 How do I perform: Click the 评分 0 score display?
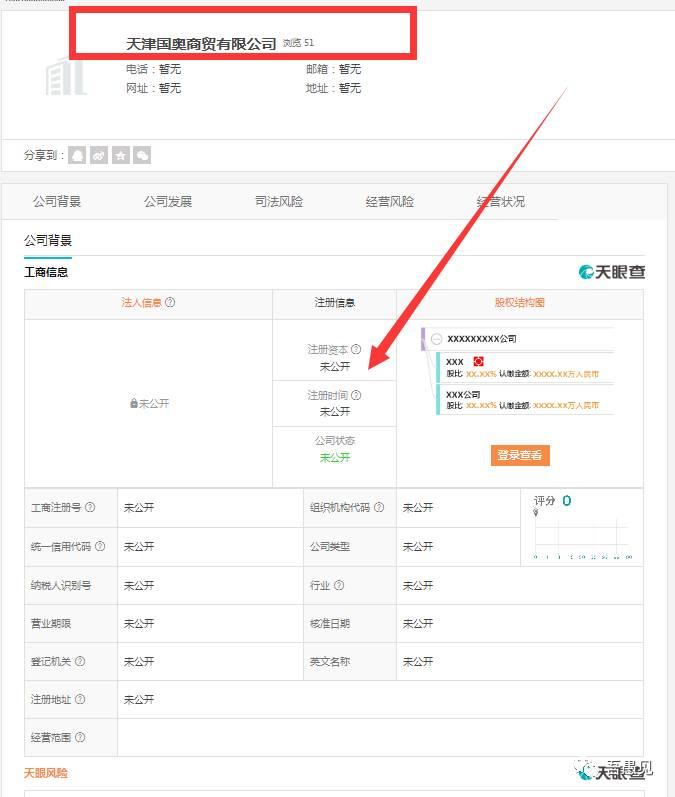click(553, 501)
